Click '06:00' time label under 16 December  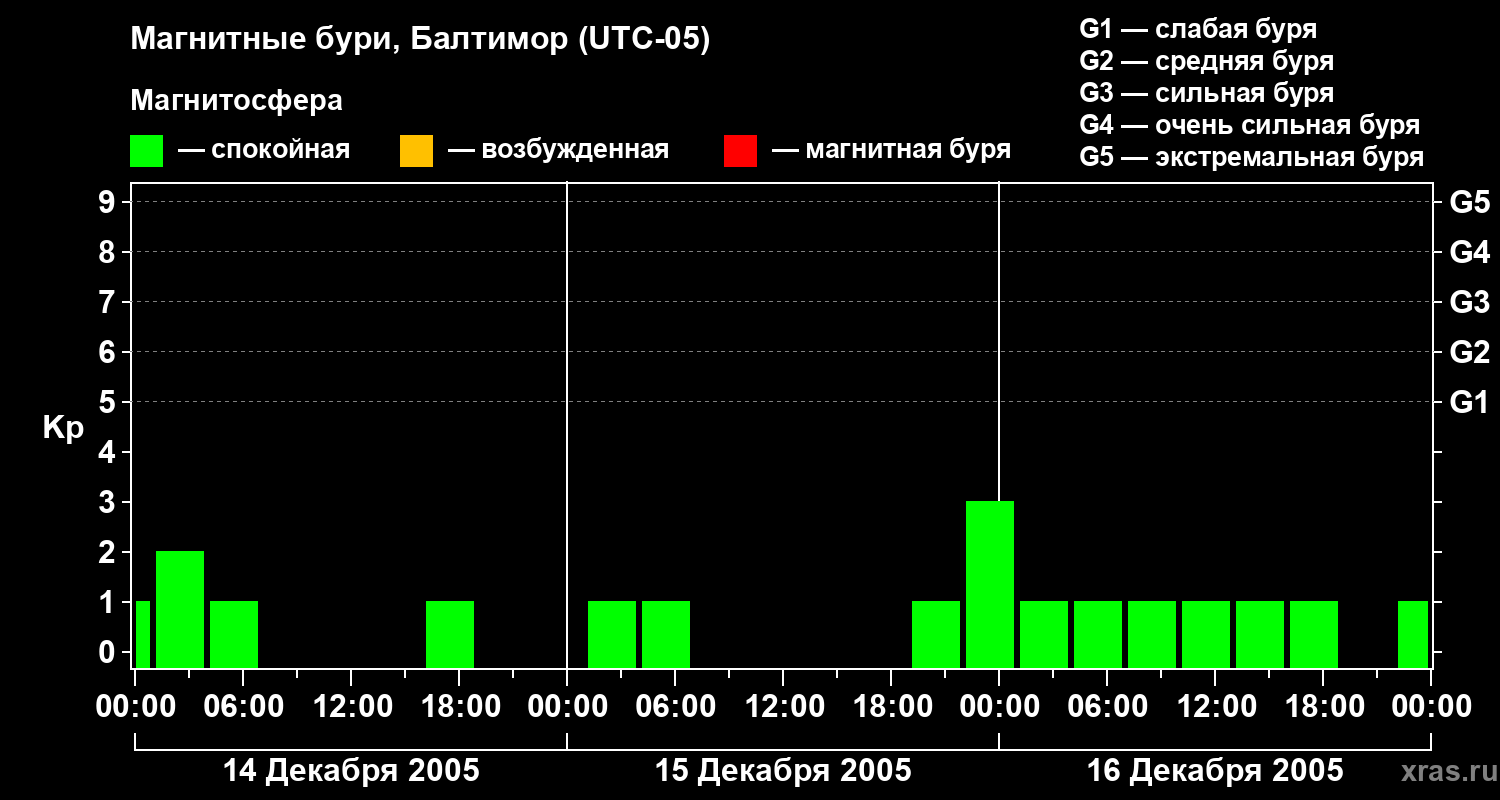(1107, 707)
